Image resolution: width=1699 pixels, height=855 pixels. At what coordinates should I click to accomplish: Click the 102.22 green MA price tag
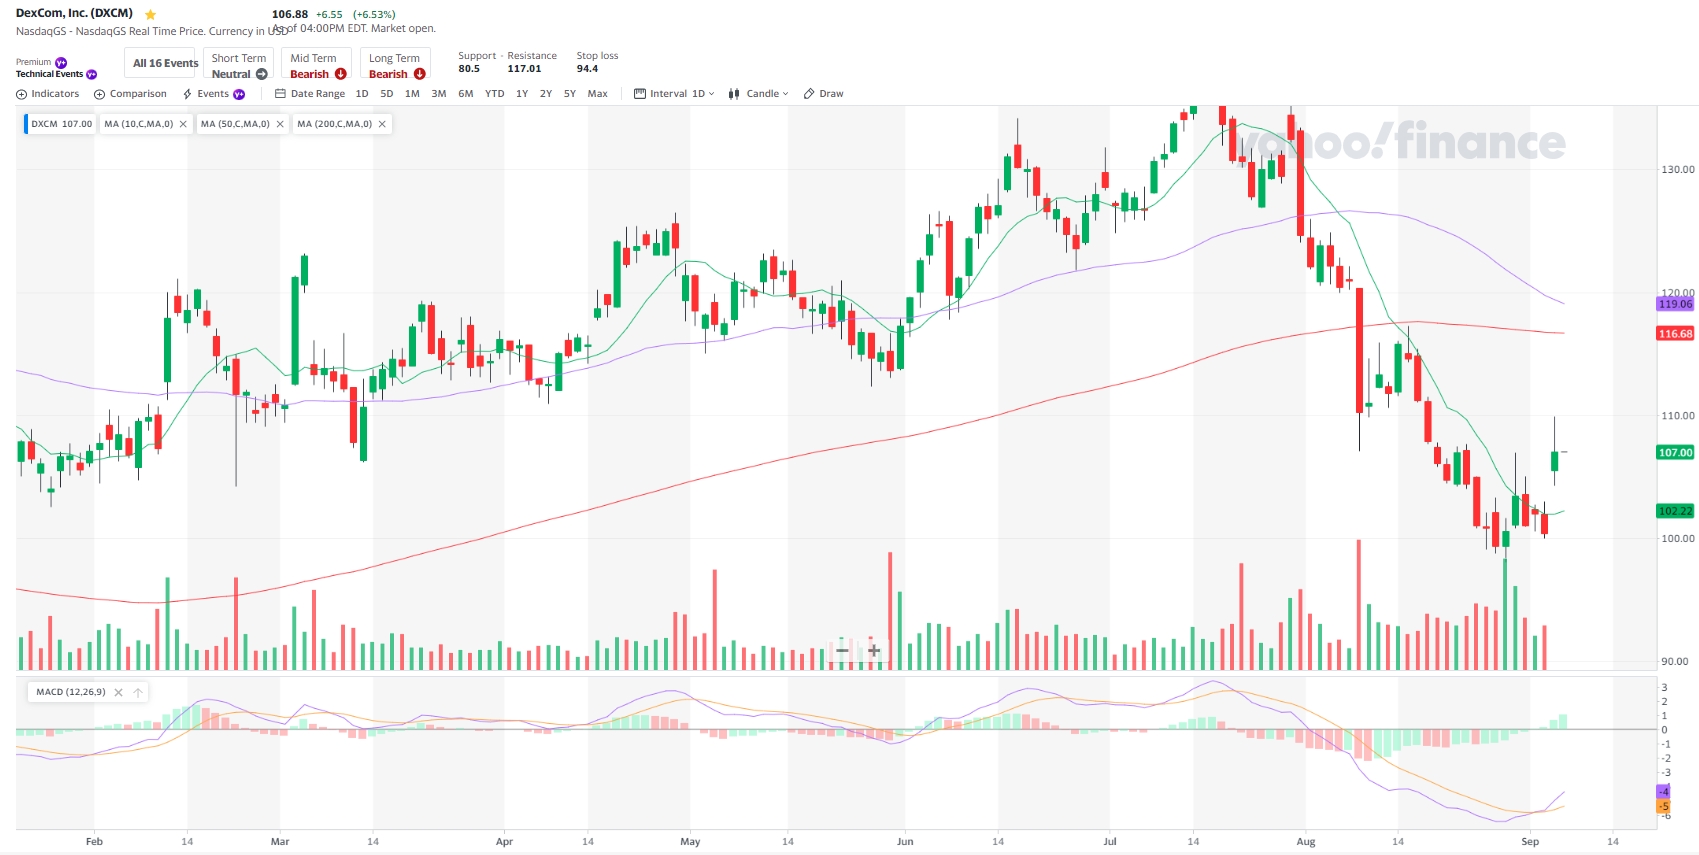(1675, 511)
